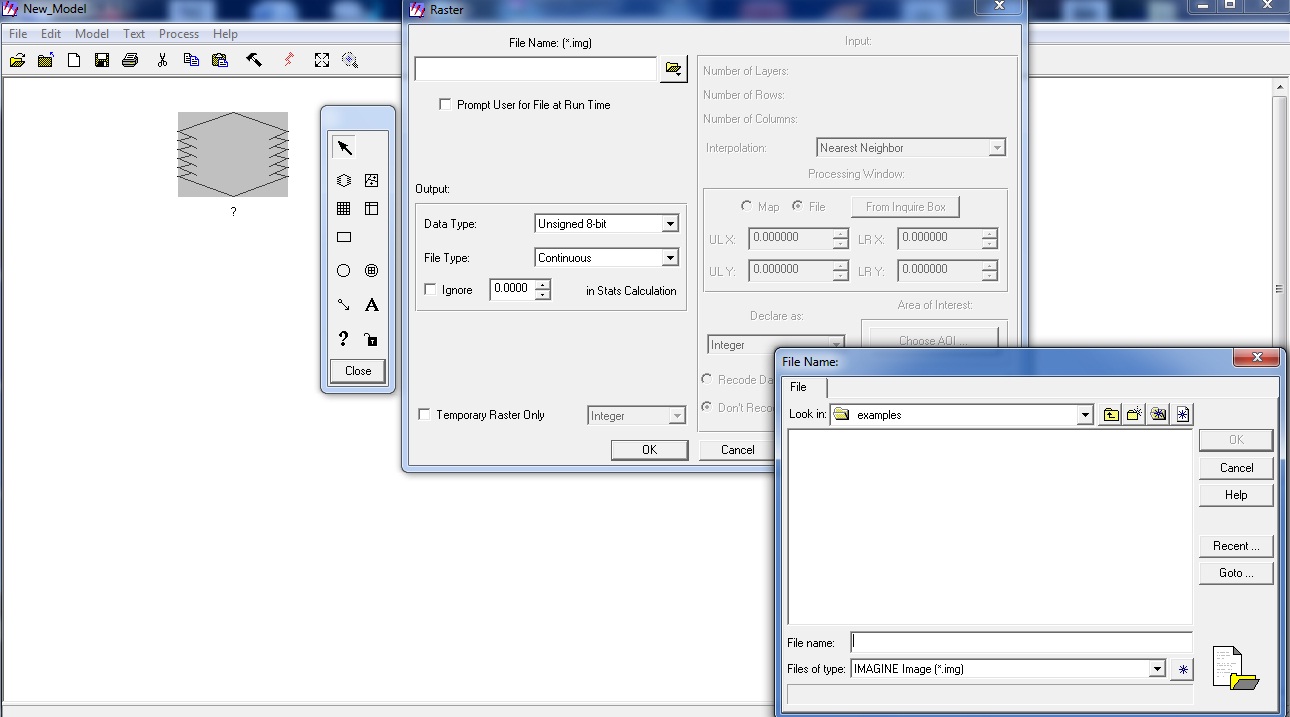
Task: Click the Goto ... button
Action: 1236,573
